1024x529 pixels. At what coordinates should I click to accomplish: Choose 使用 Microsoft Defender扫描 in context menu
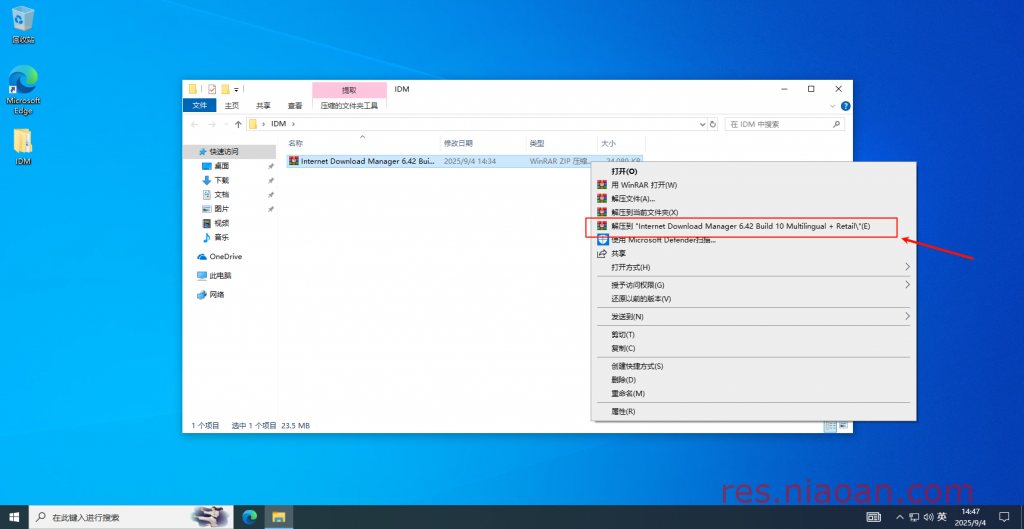coord(753,240)
